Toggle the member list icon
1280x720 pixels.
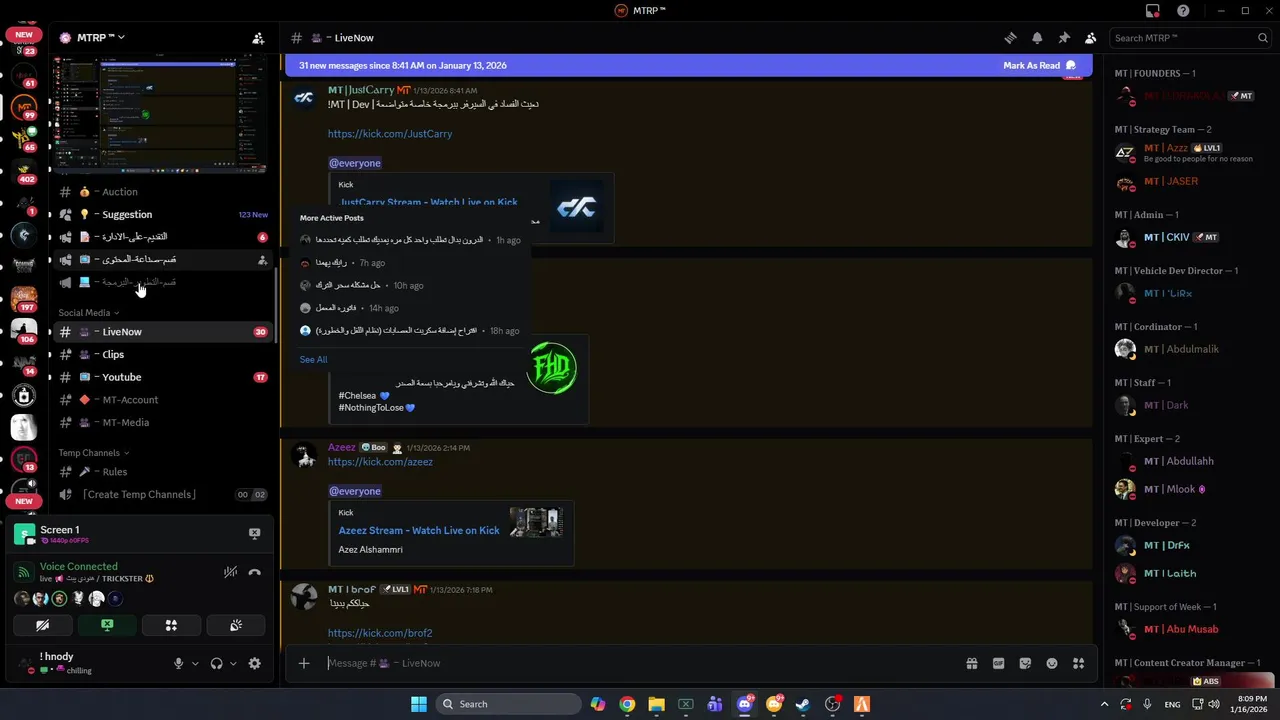click(x=1090, y=38)
